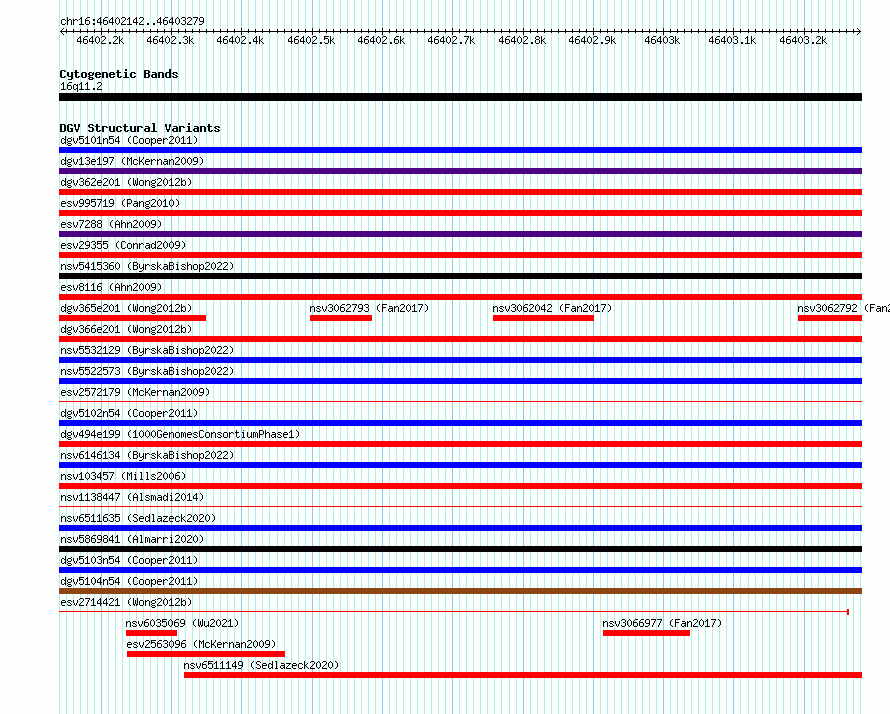Click nsv5415360 (ByrskaBishop2022) label
Viewport: 890px width, 714px height.
[147, 266]
